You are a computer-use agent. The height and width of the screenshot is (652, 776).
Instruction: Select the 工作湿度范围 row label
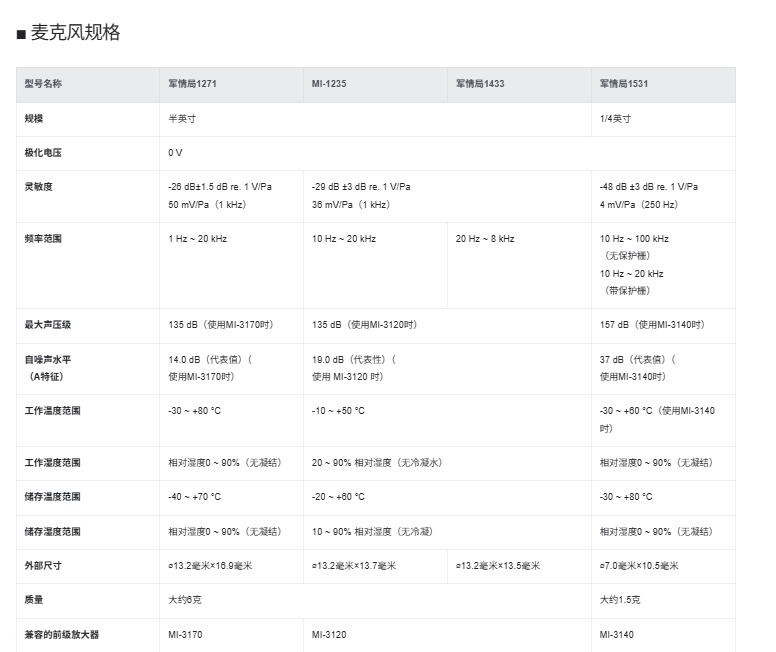(52, 463)
